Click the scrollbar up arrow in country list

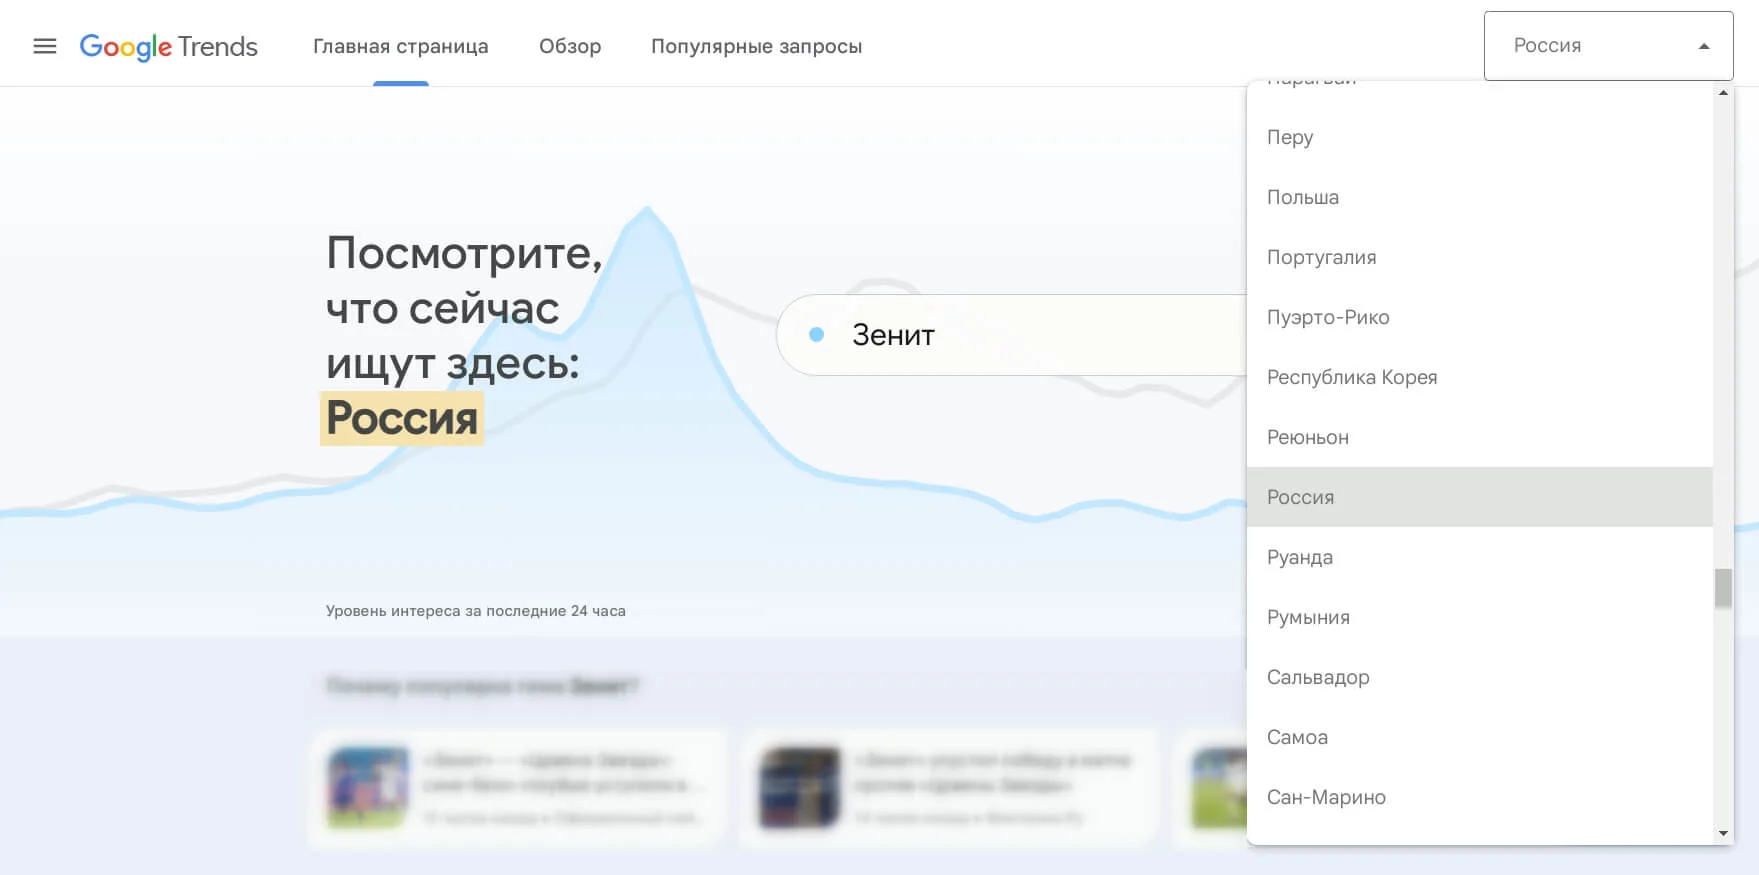[1723, 93]
